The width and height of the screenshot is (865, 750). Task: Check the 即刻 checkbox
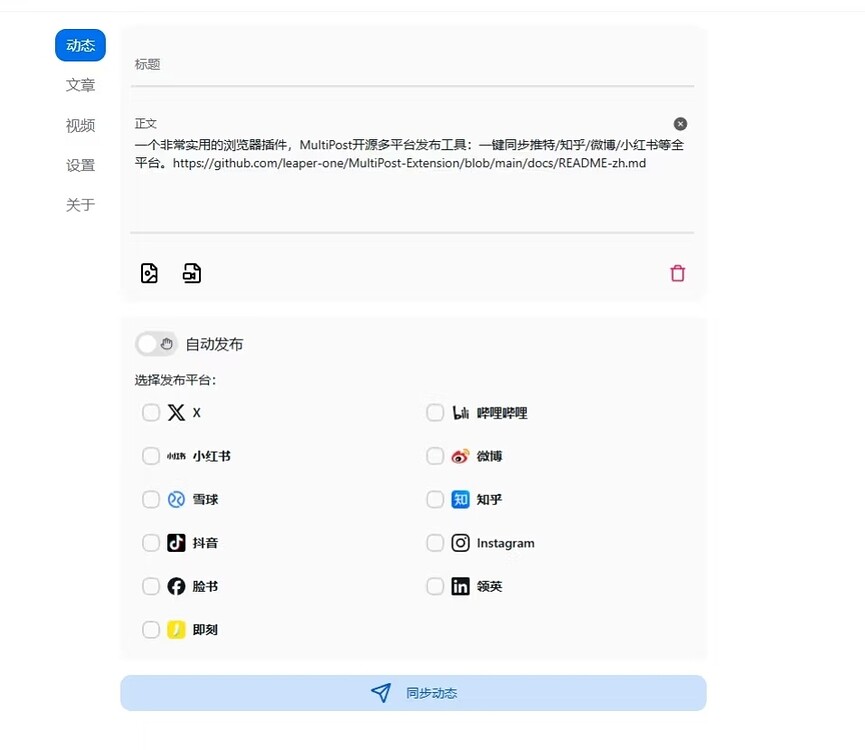(151, 630)
